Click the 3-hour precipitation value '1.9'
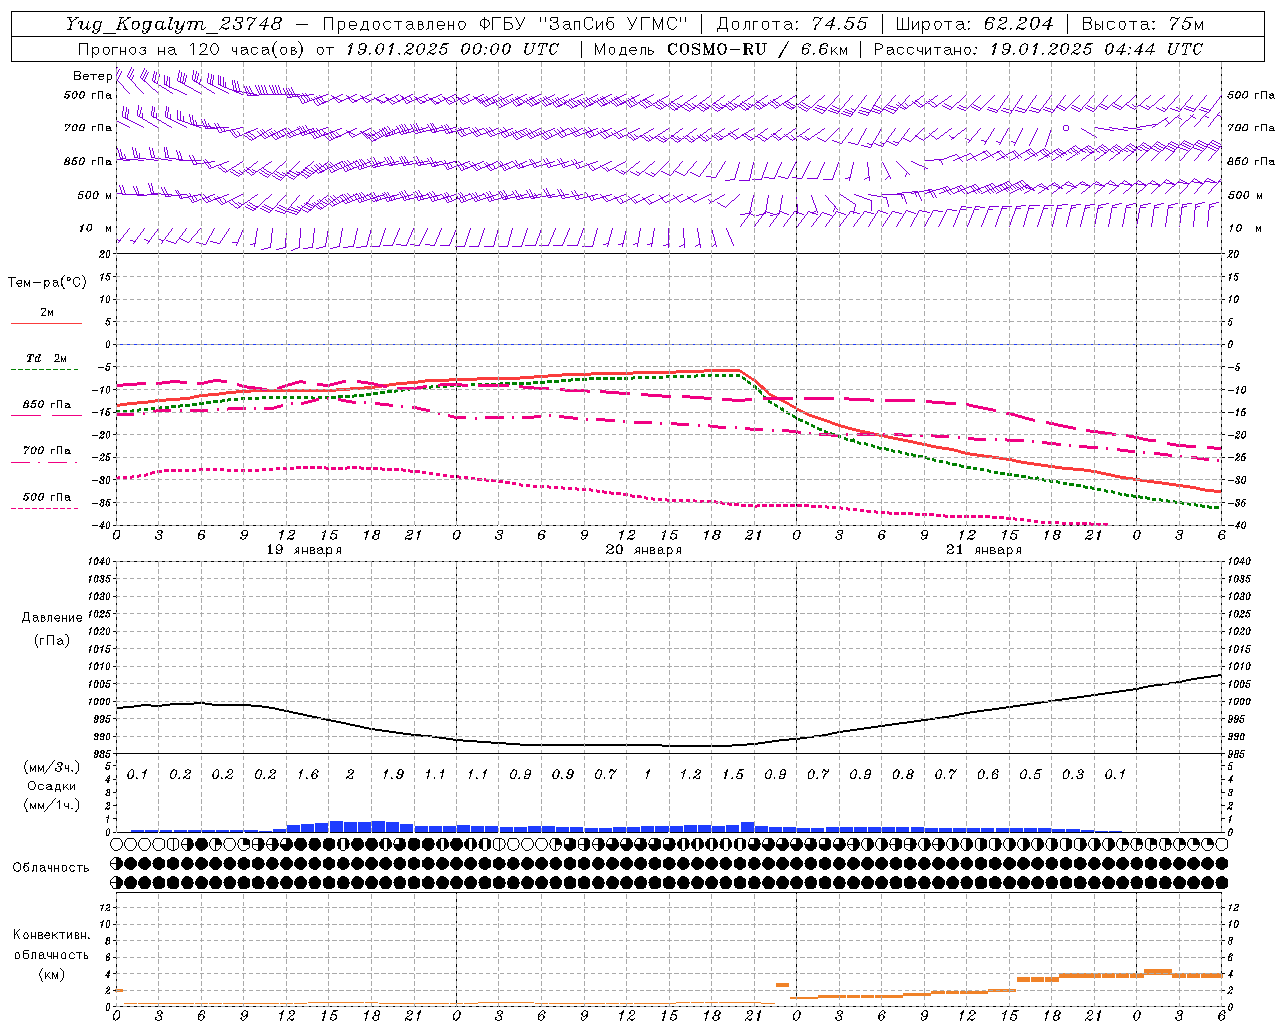The height and width of the screenshot is (1024, 1280). pyautogui.click(x=393, y=774)
